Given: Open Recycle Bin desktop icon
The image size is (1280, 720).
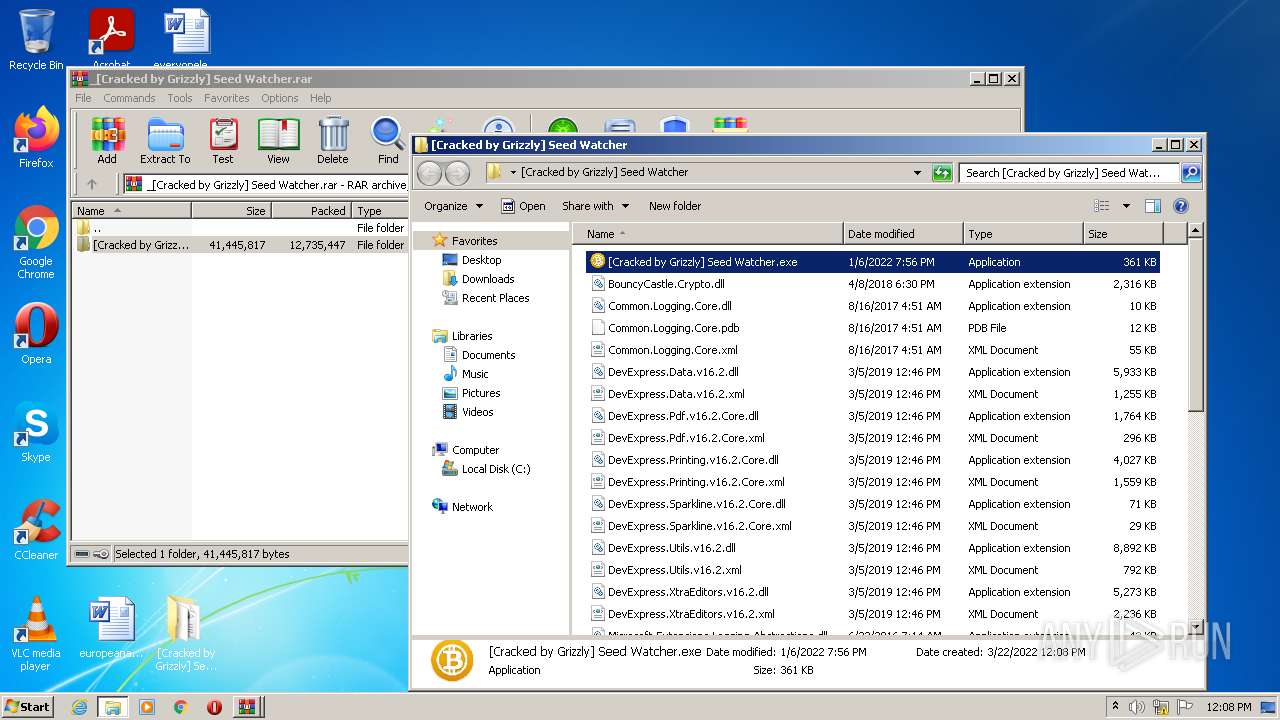Looking at the screenshot, I should pos(36,40).
